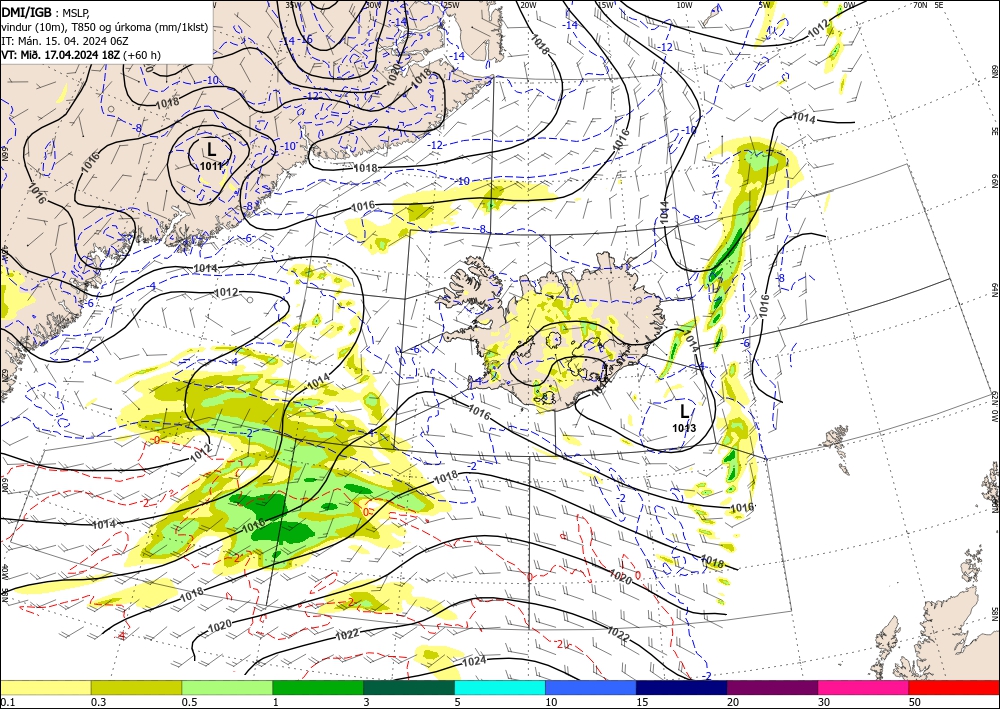
Task: Click the light green 0.5–1 legend segment
Action: (227, 687)
